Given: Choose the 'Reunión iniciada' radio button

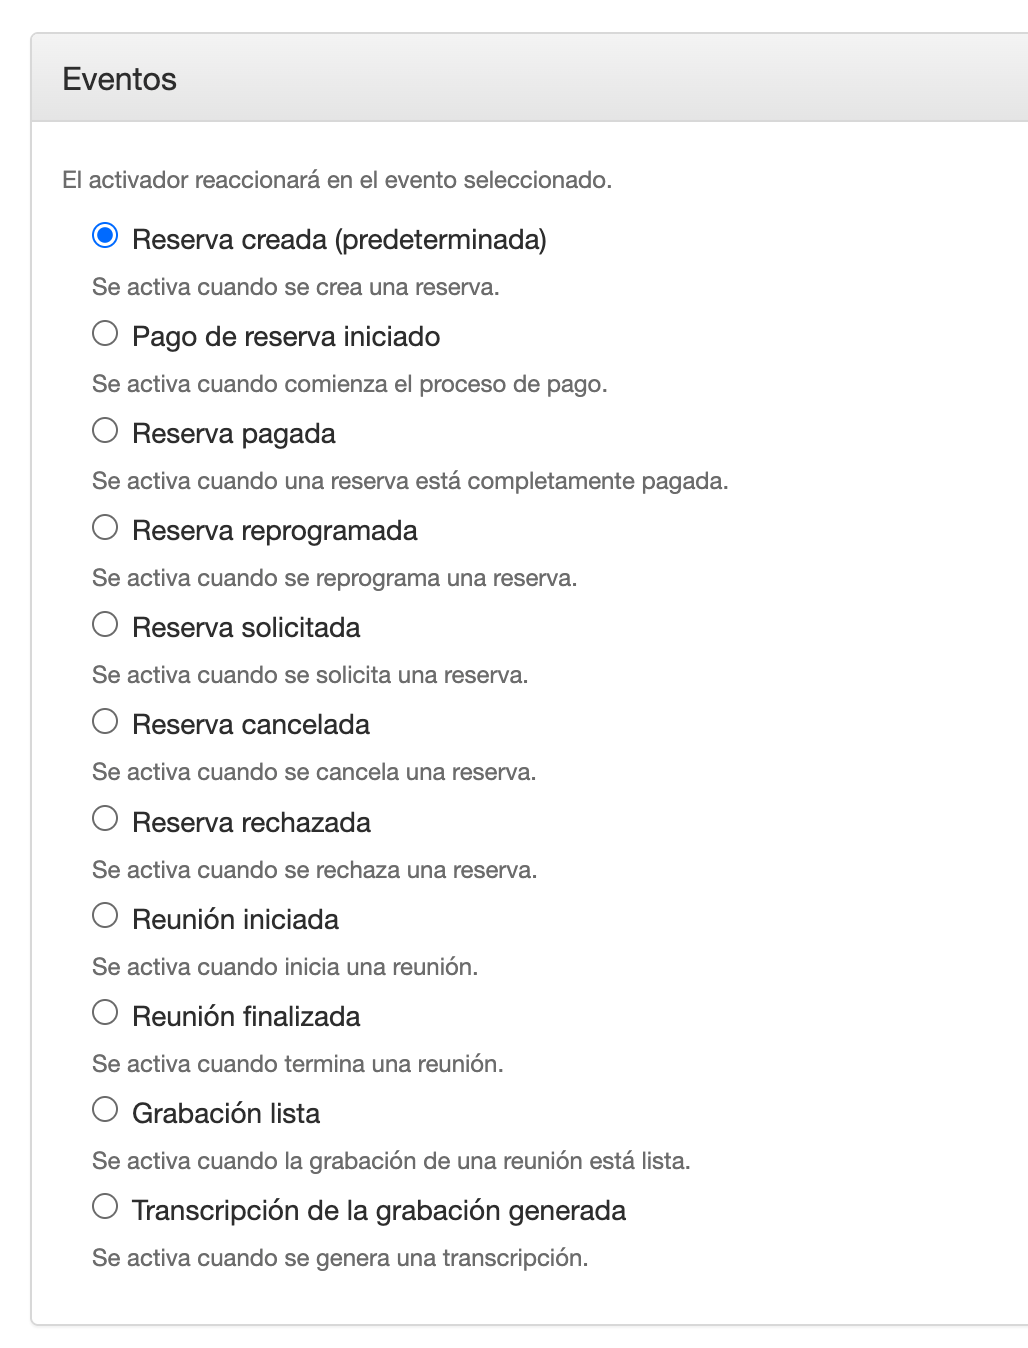Looking at the screenshot, I should click(105, 916).
